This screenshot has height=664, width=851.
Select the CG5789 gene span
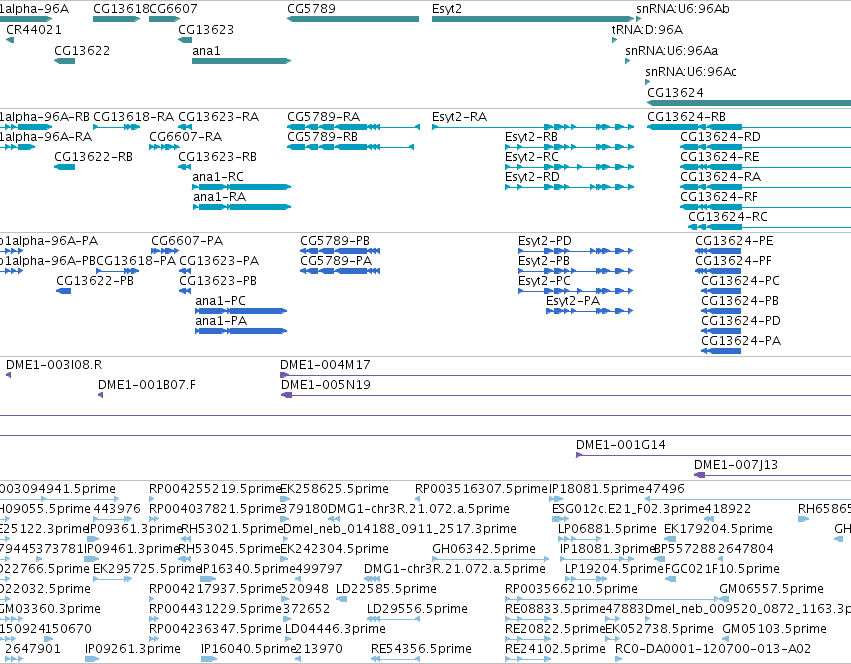(x=353, y=19)
